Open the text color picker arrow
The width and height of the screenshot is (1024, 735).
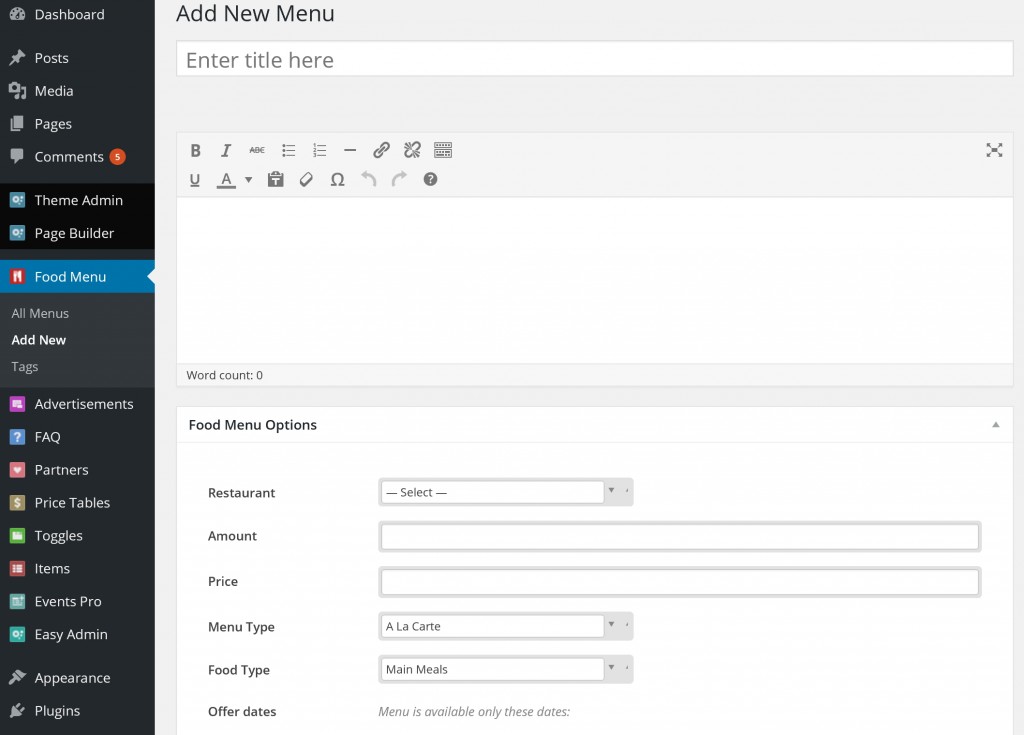coord(249,180)
